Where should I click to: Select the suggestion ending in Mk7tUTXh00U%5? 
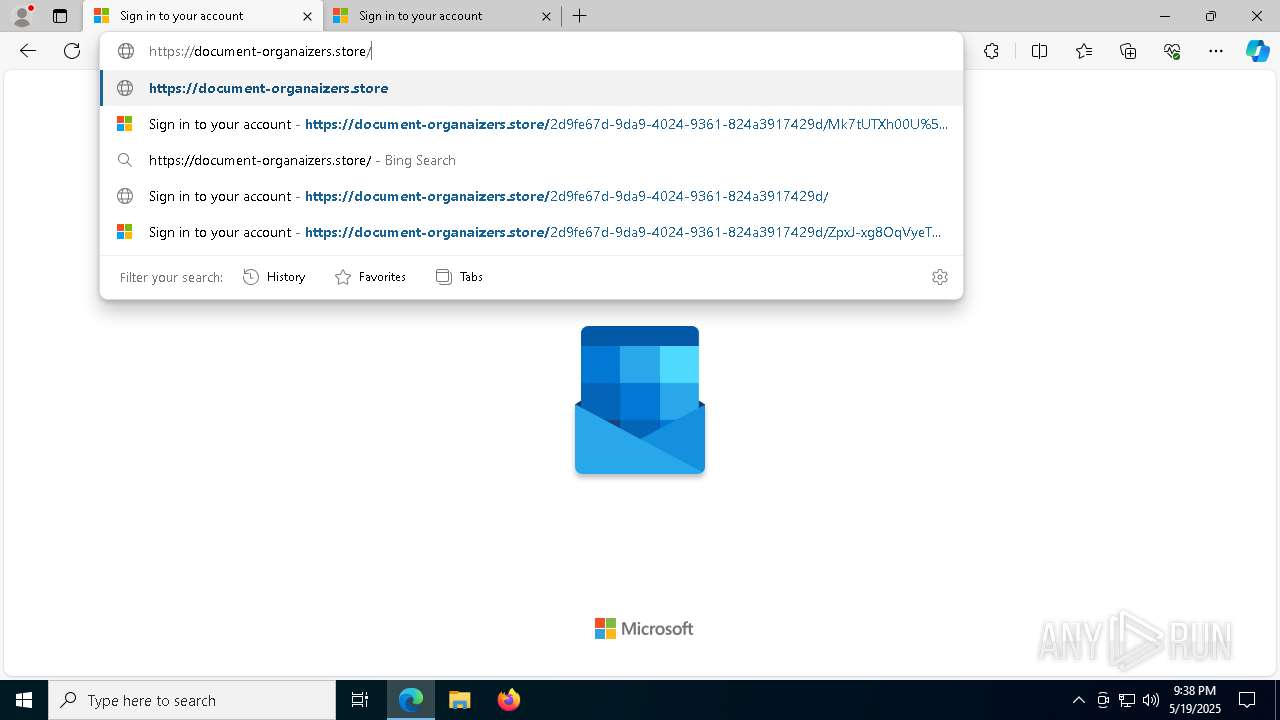(x=531, y=124)
